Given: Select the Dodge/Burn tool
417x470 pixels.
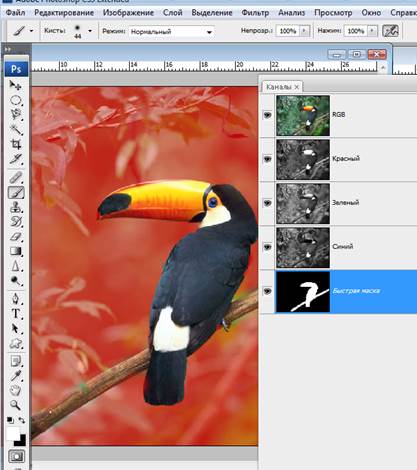Looking at the screenshot, I should [x=15, y=281].
